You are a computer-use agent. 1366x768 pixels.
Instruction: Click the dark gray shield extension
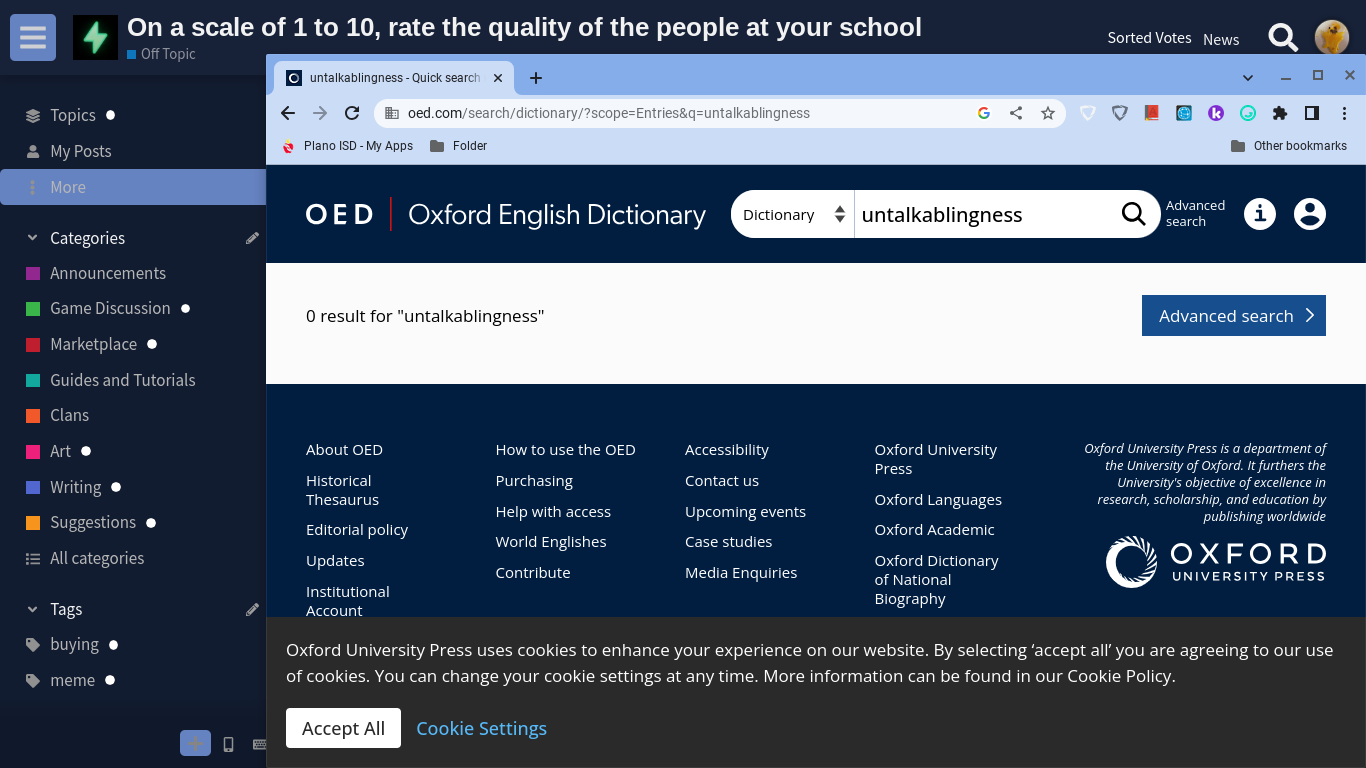pyautogui.click(x=1120, y=113)
